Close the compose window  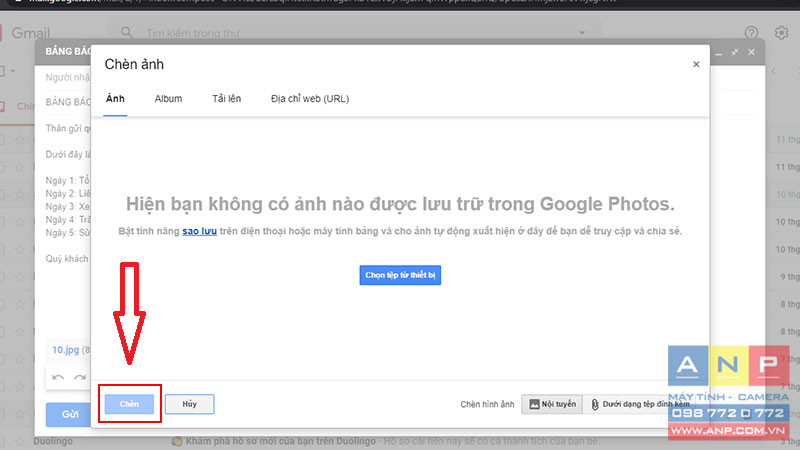click(x=751, y=52)
